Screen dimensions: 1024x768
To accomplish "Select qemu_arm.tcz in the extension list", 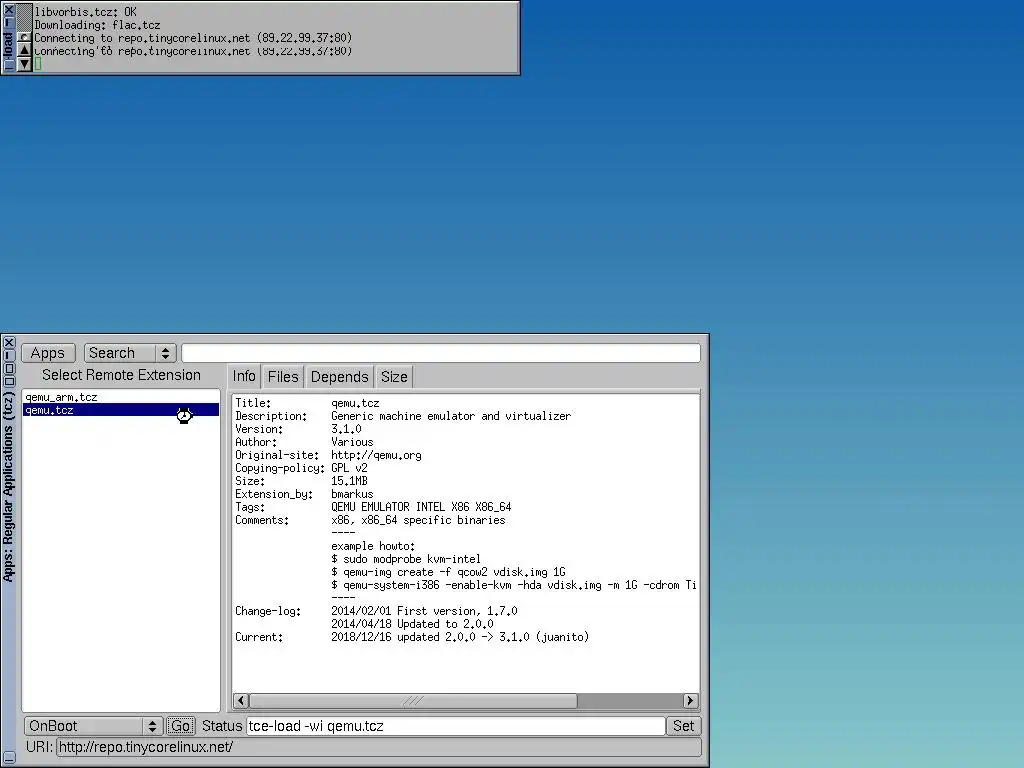I will (x=121, y=397).
